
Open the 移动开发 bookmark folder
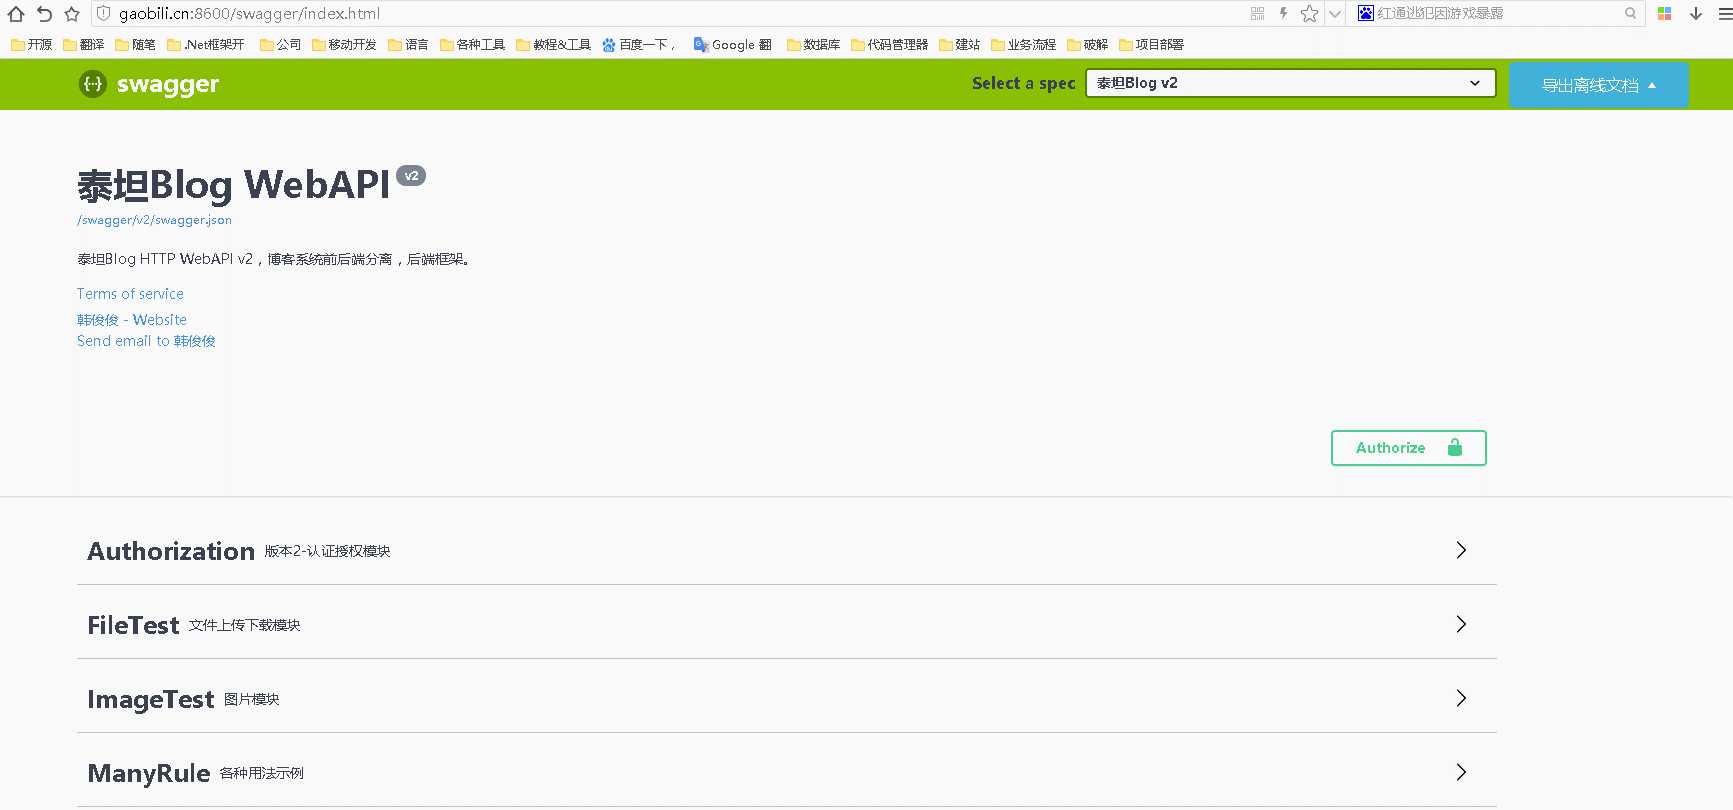coord(344,44)
